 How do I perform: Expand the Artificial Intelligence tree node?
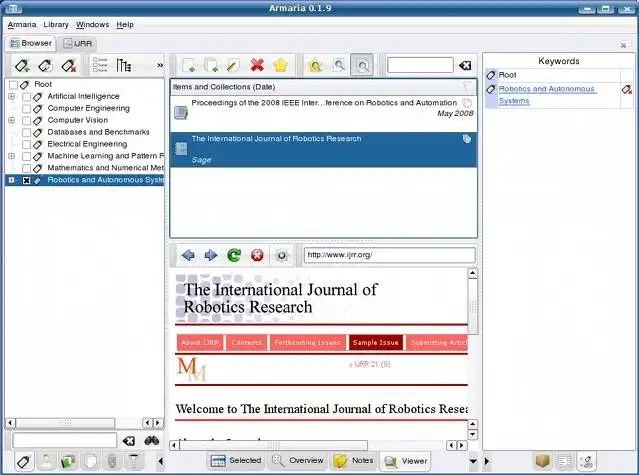(11, 97)
